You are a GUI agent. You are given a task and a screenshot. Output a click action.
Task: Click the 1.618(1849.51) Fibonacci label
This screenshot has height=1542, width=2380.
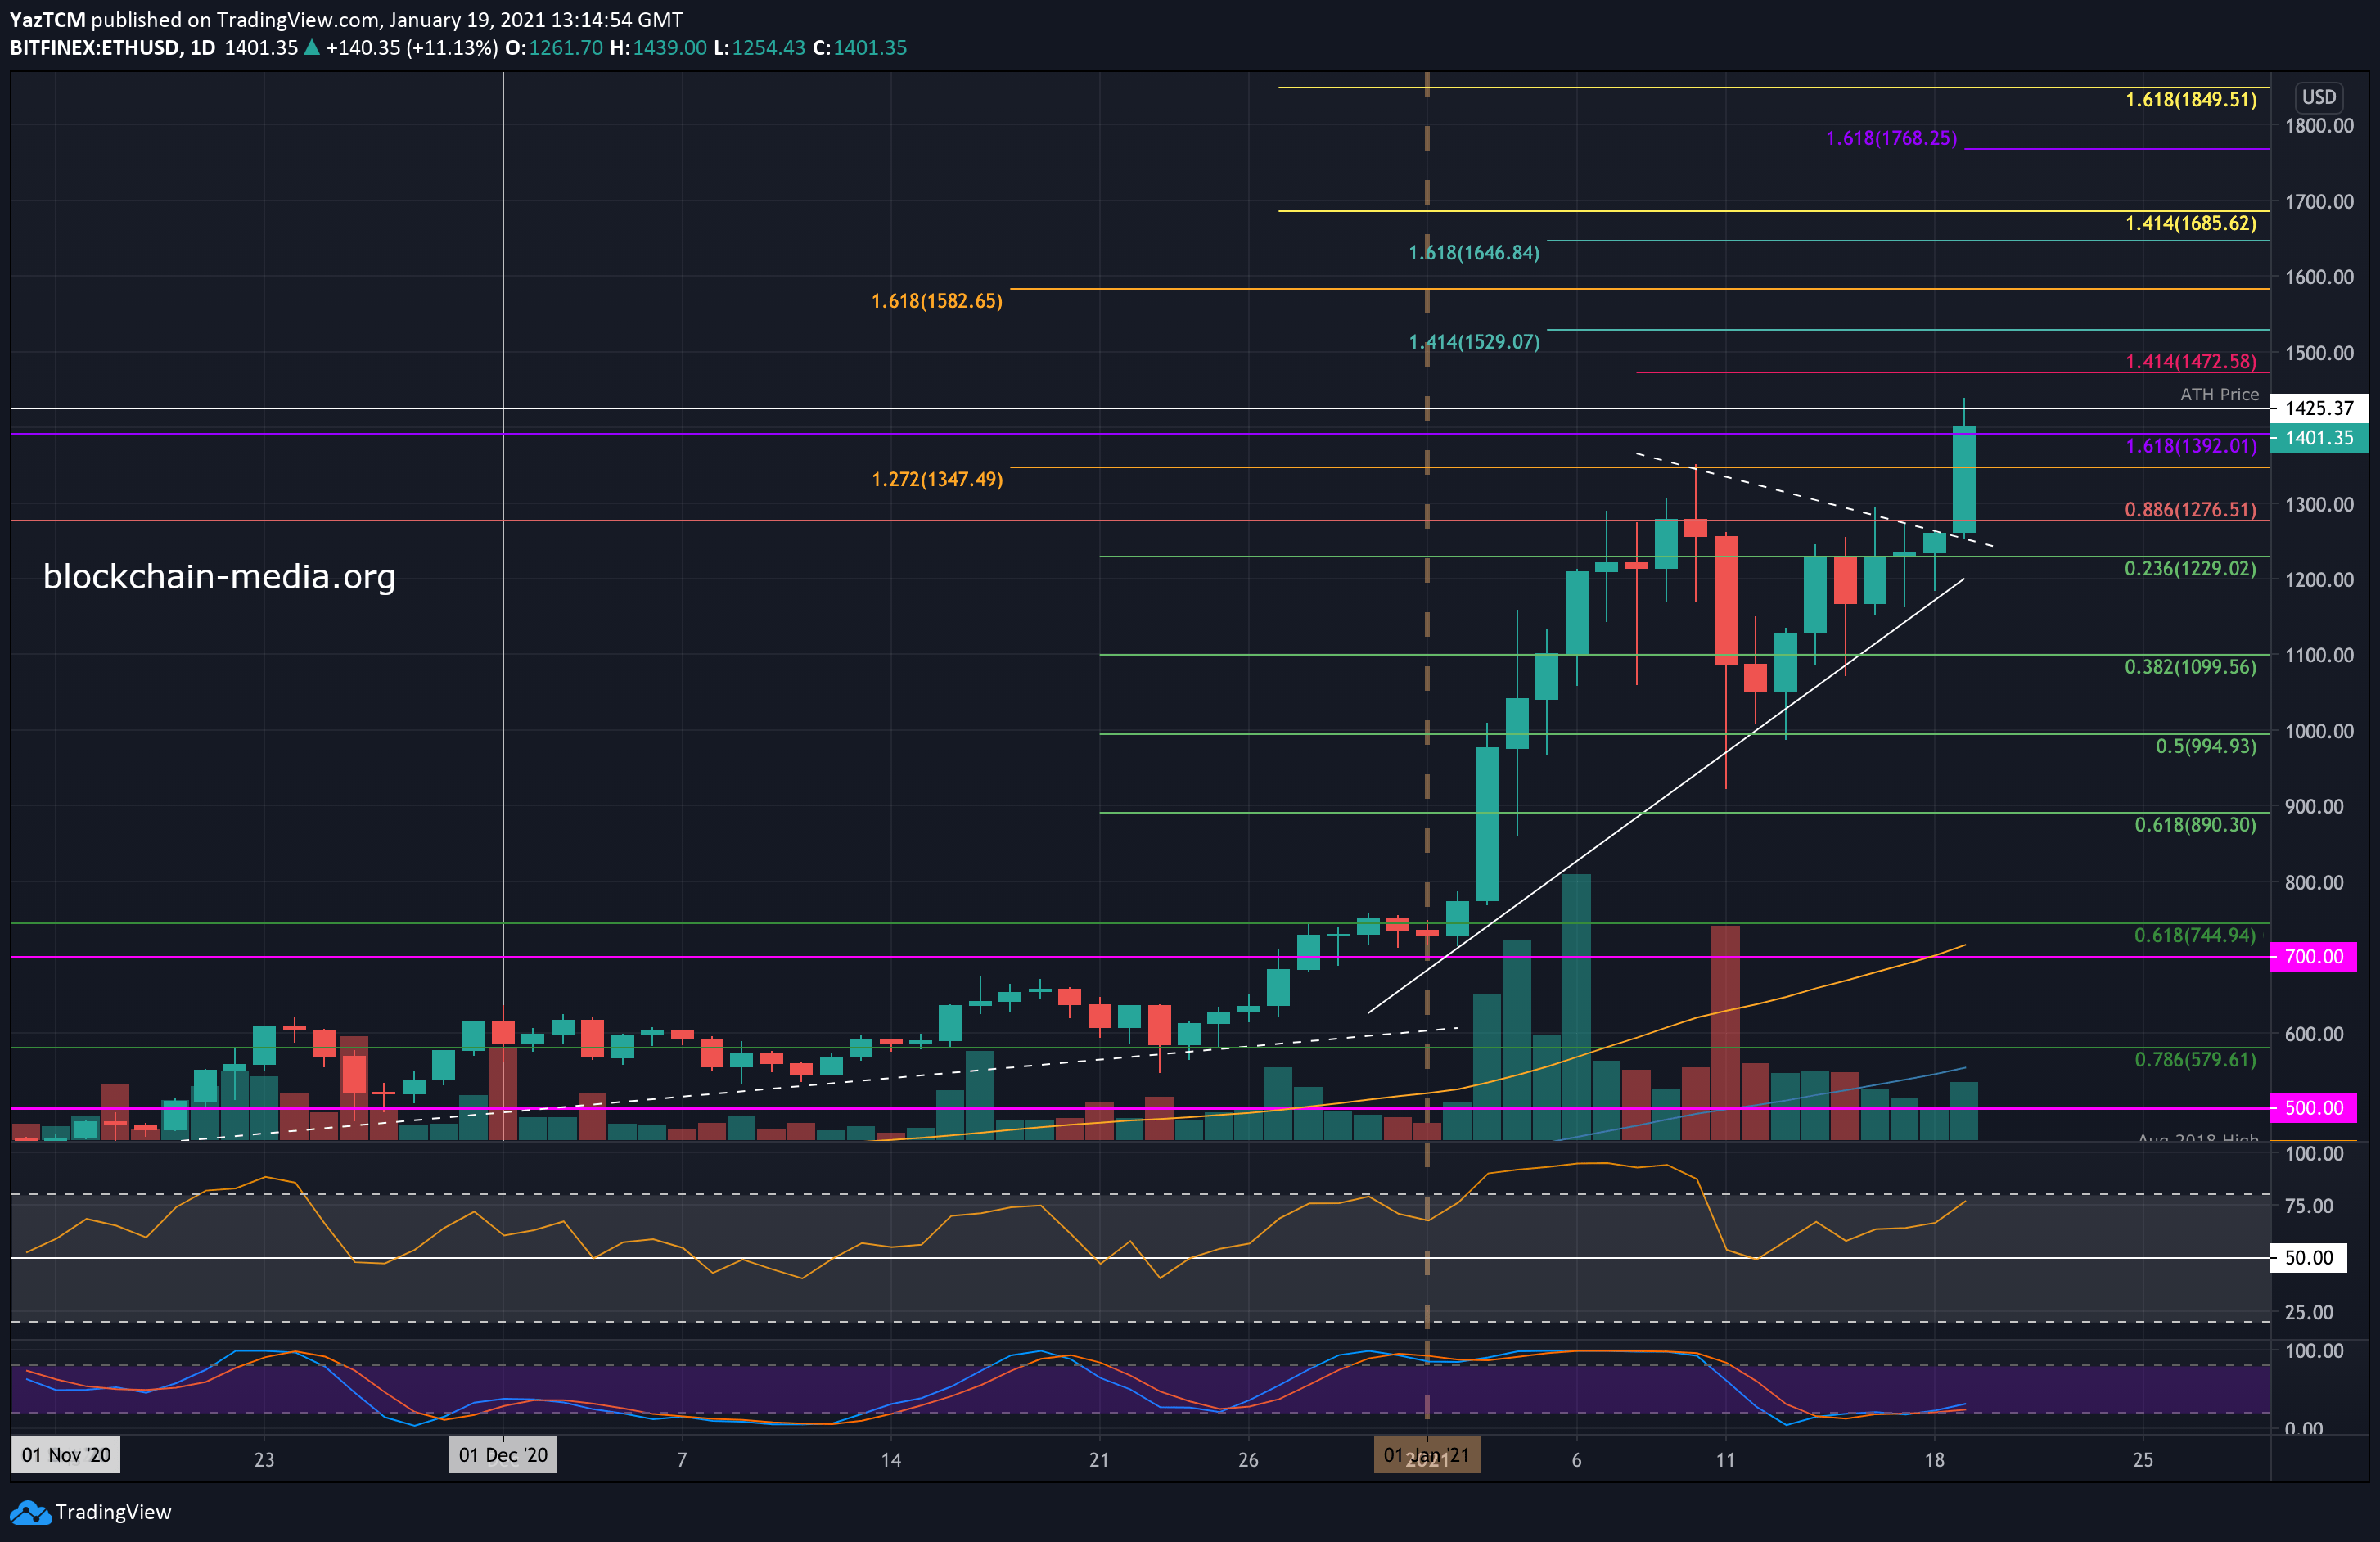[2191, 100]
